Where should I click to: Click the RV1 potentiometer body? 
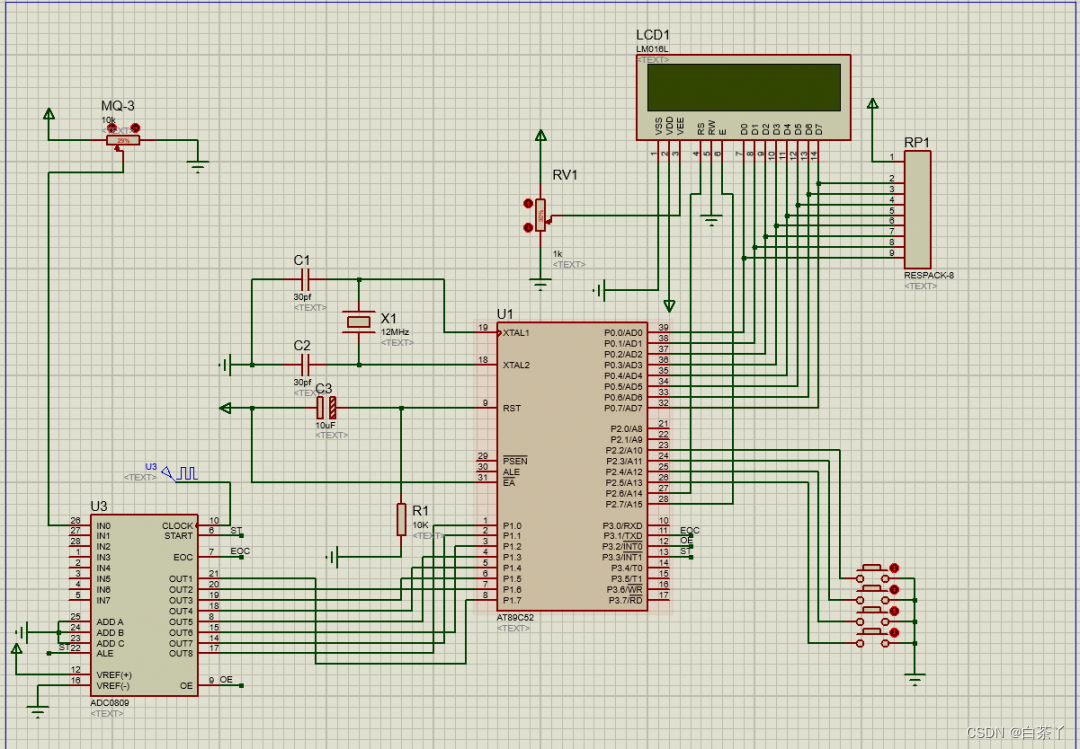coord(541,215)
